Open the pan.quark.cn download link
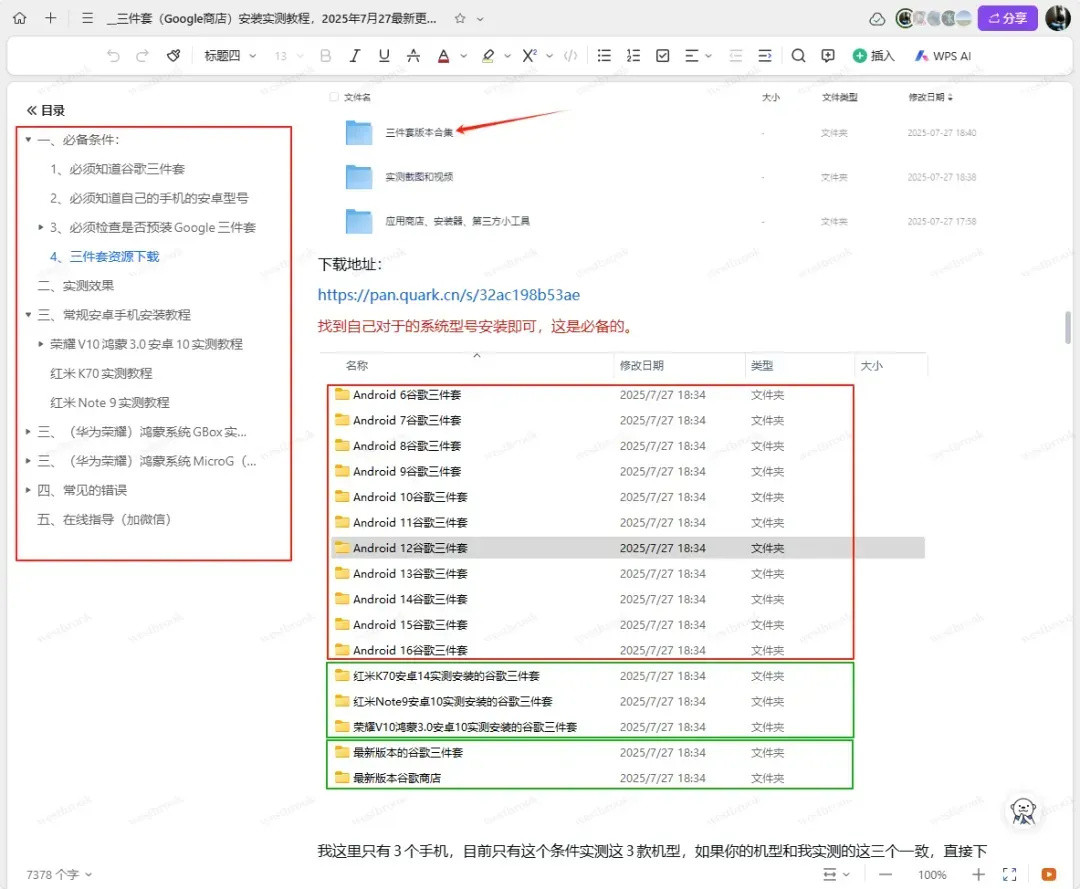 pos(448,295)
